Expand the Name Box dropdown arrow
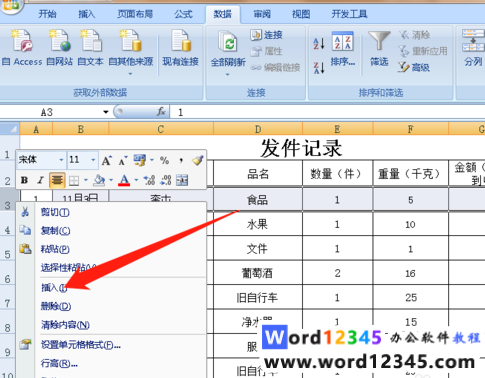 tap(106, 112)
